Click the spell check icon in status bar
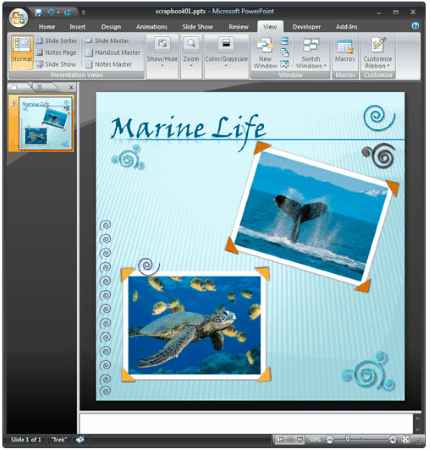430x450 pixels. pos(80,439)
